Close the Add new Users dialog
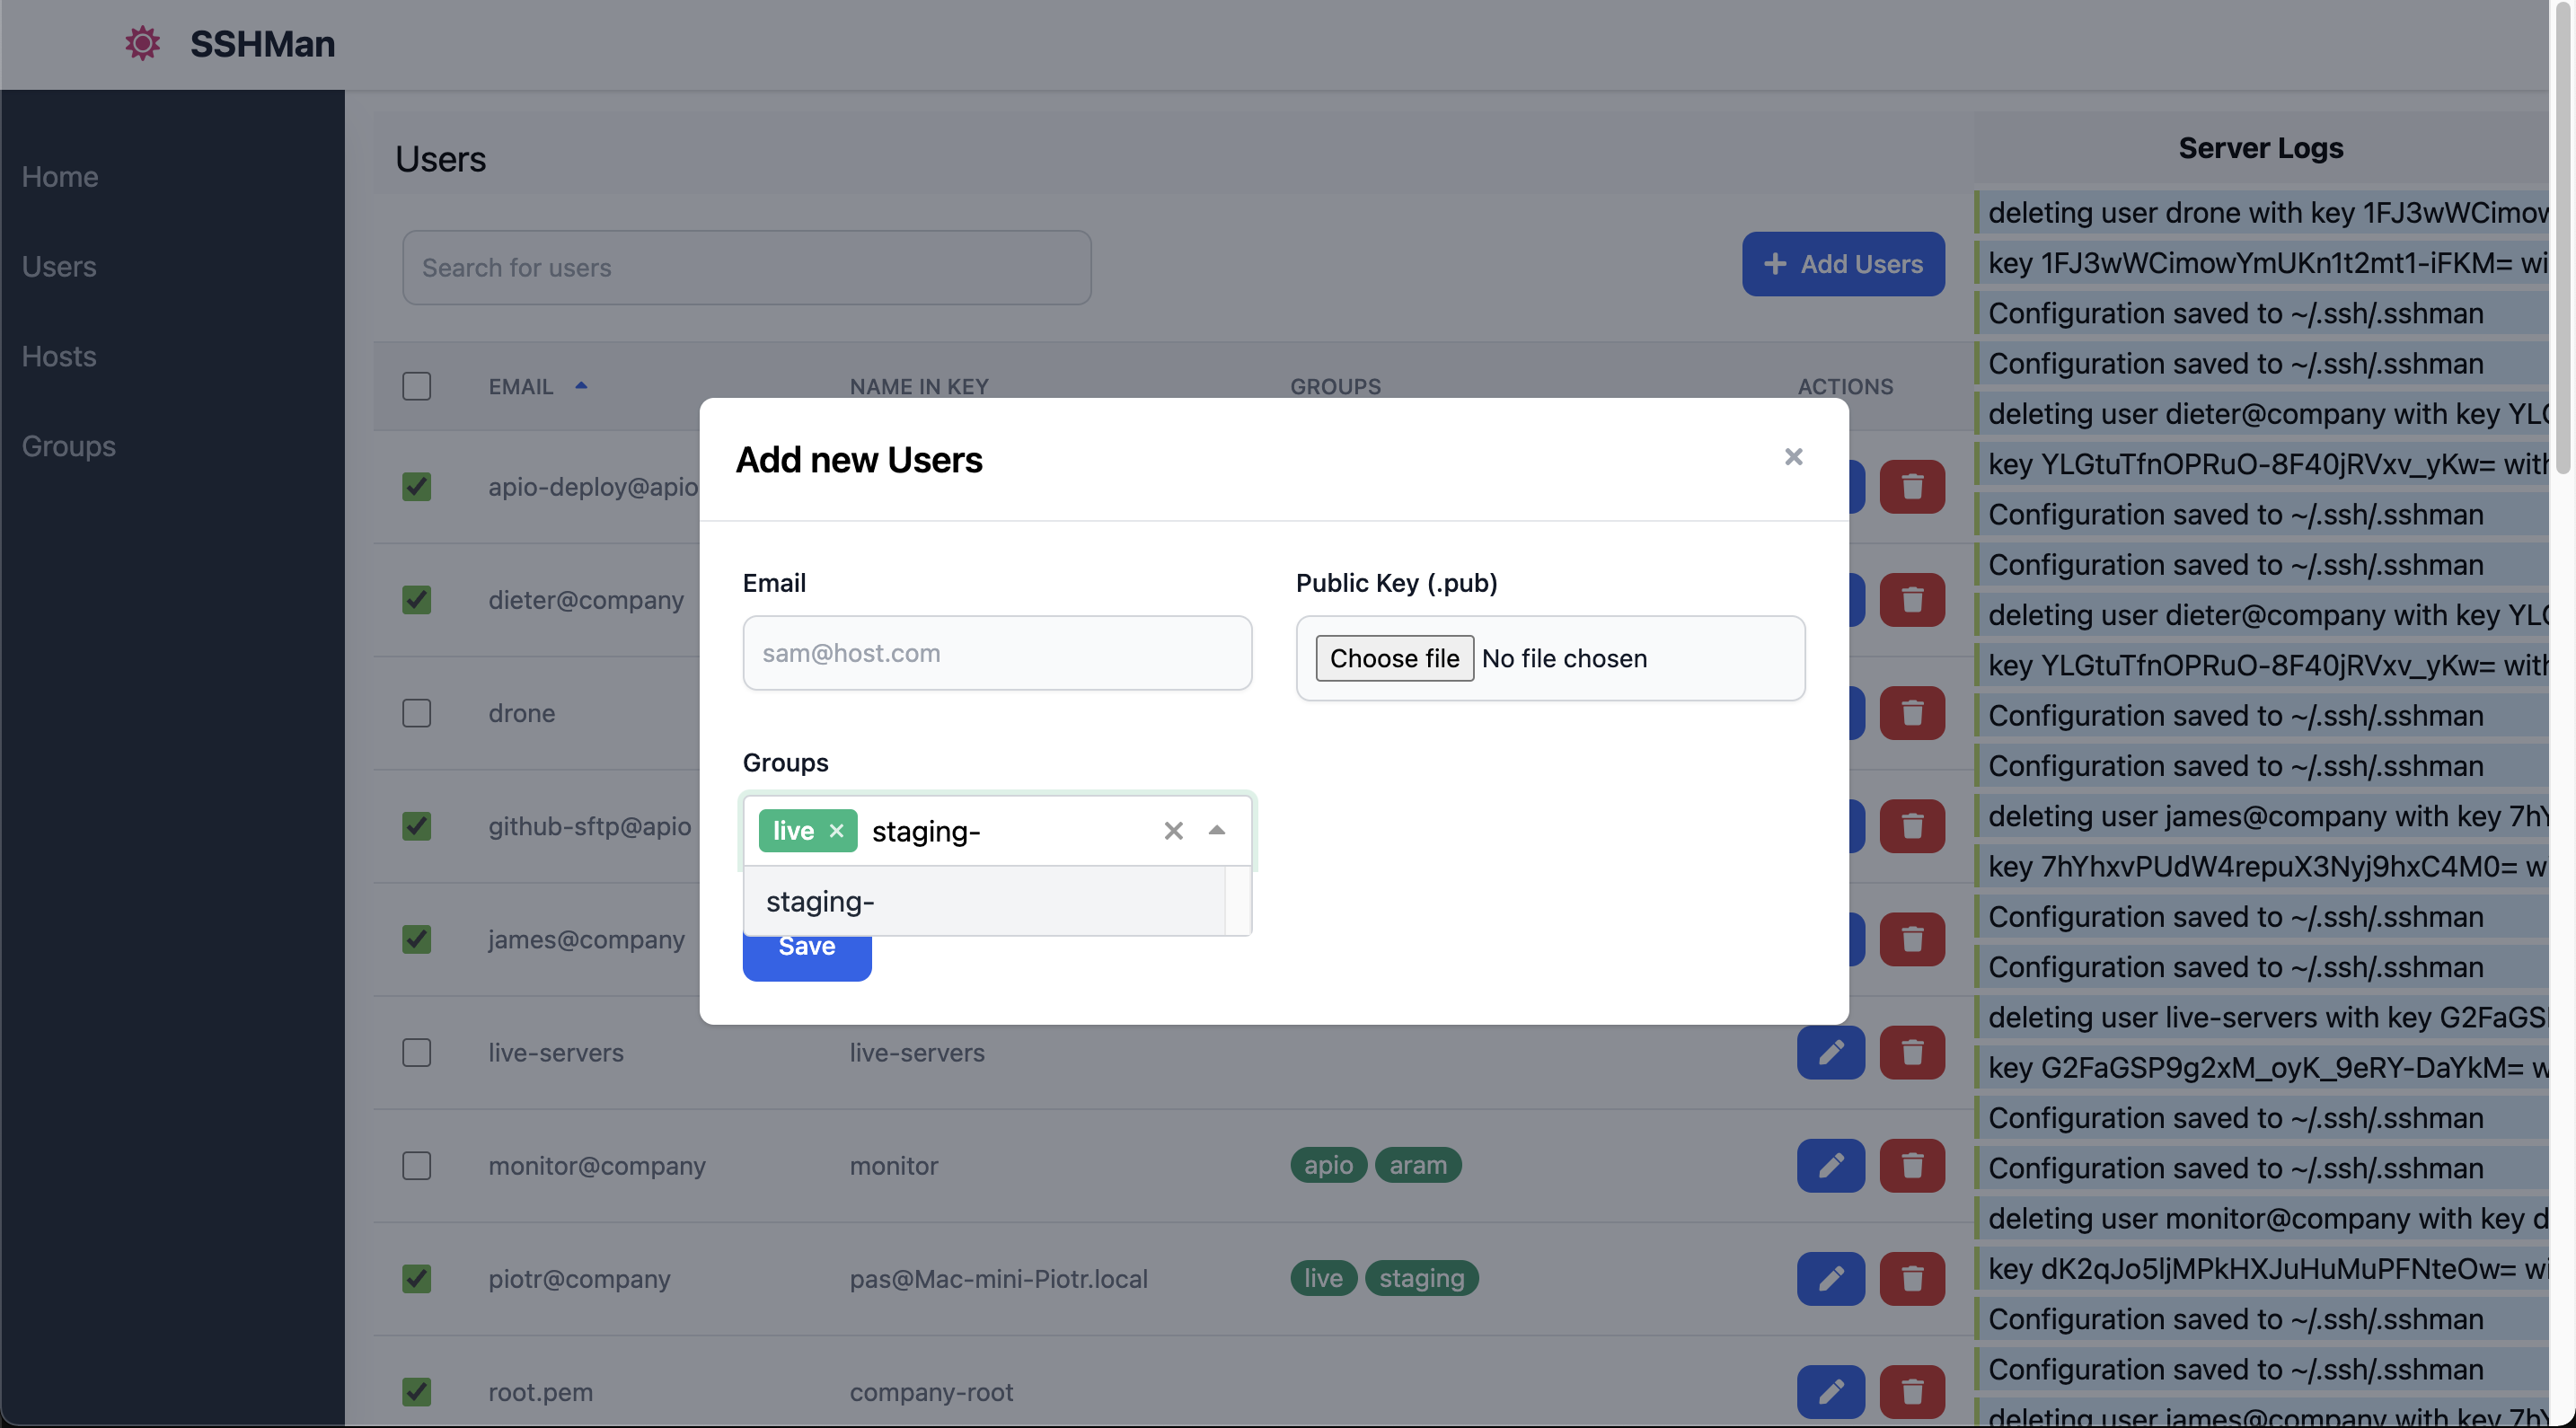 coord(1793,457)
